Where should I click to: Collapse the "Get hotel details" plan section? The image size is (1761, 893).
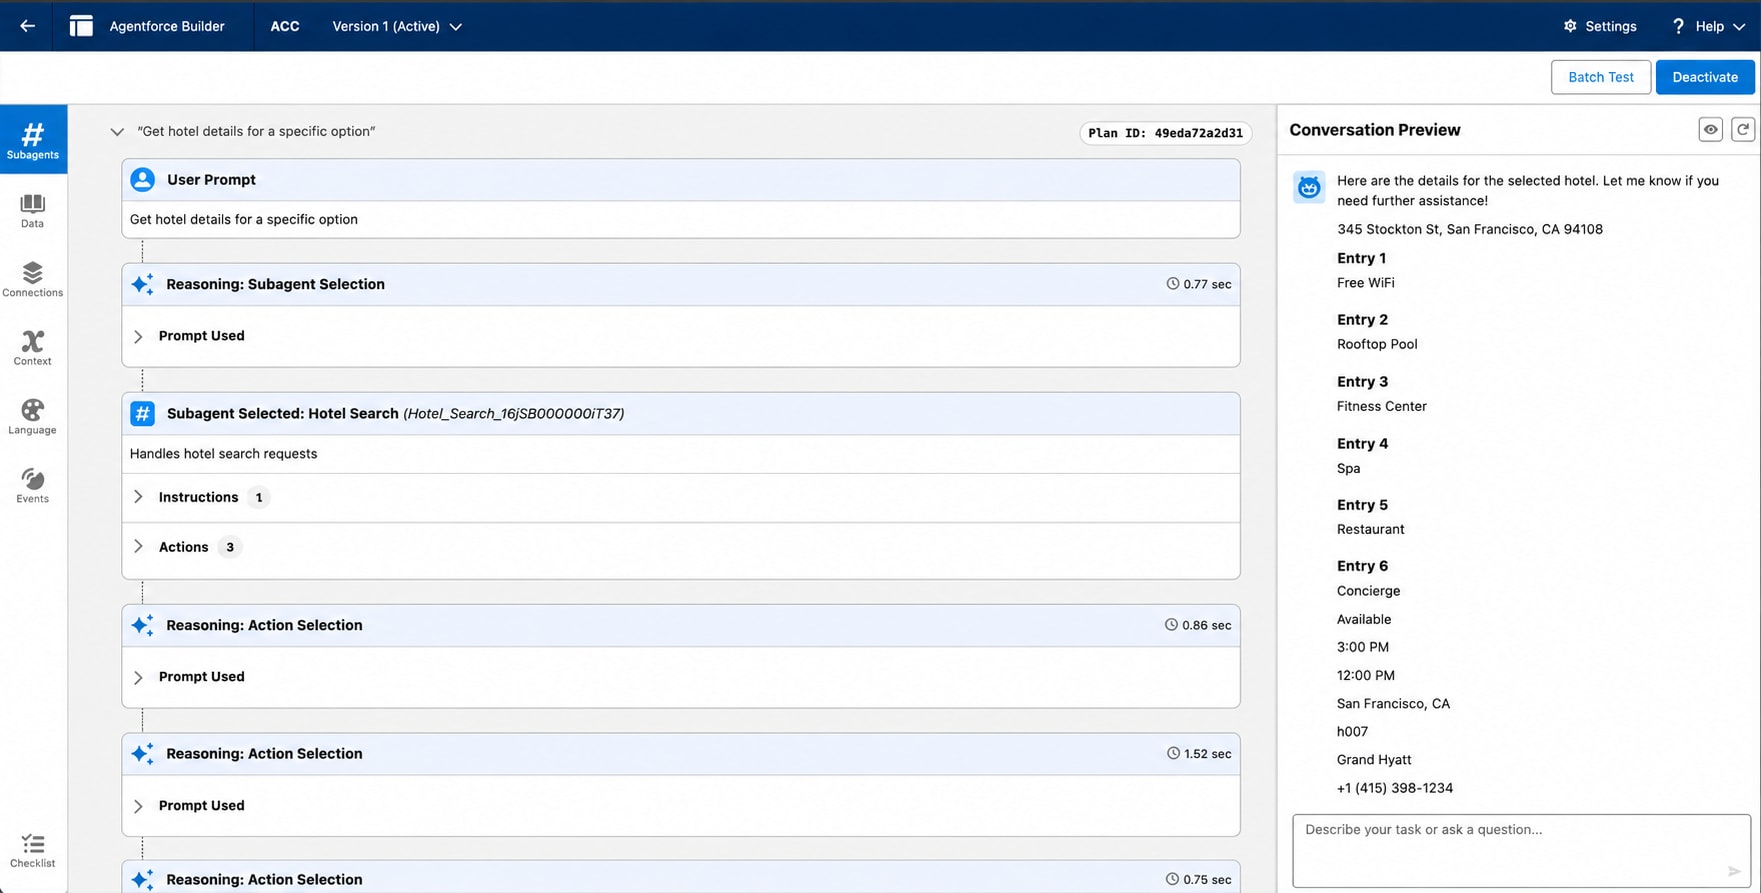click(x=117, y=132)
